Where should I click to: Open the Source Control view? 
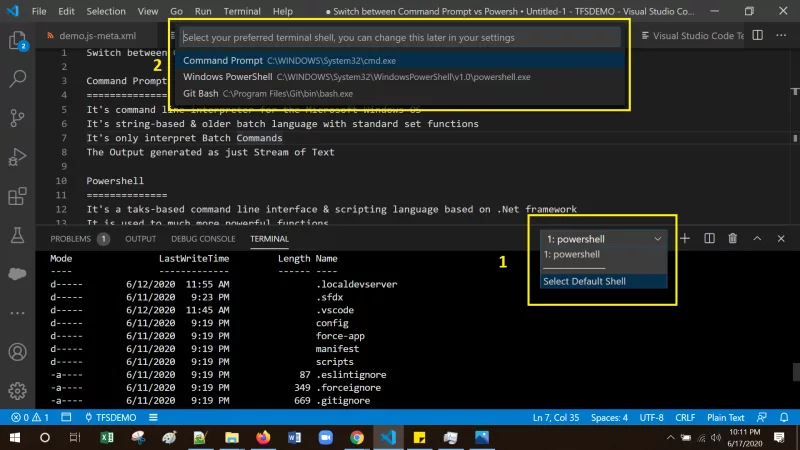click(x=17, y=117)
